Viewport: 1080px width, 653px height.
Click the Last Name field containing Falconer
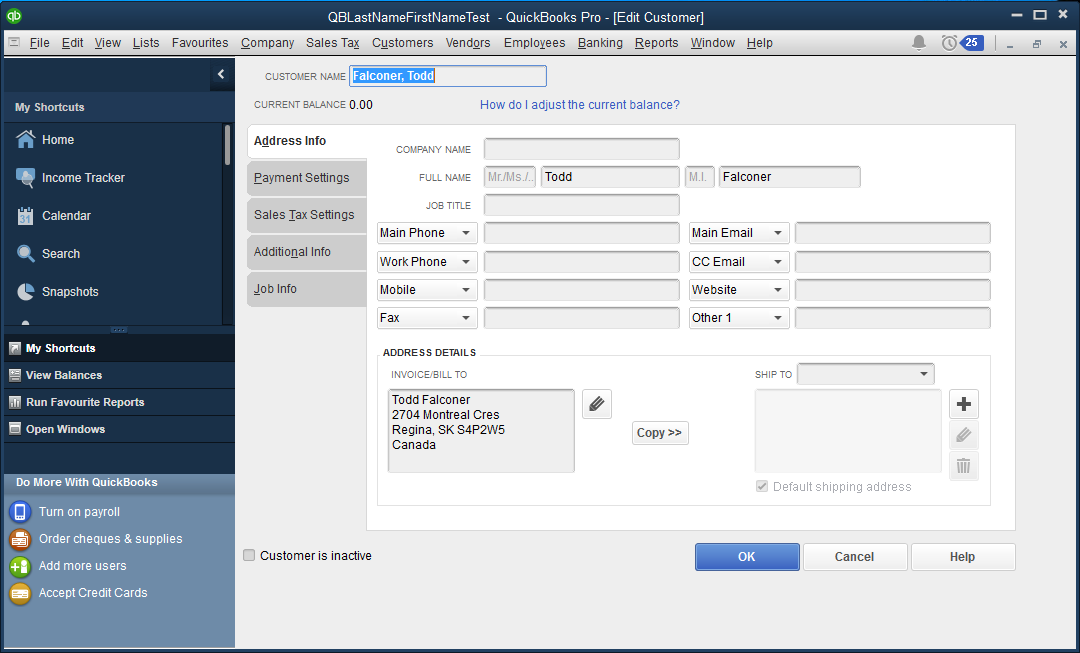pyautogui.click(x=789, y=177)
